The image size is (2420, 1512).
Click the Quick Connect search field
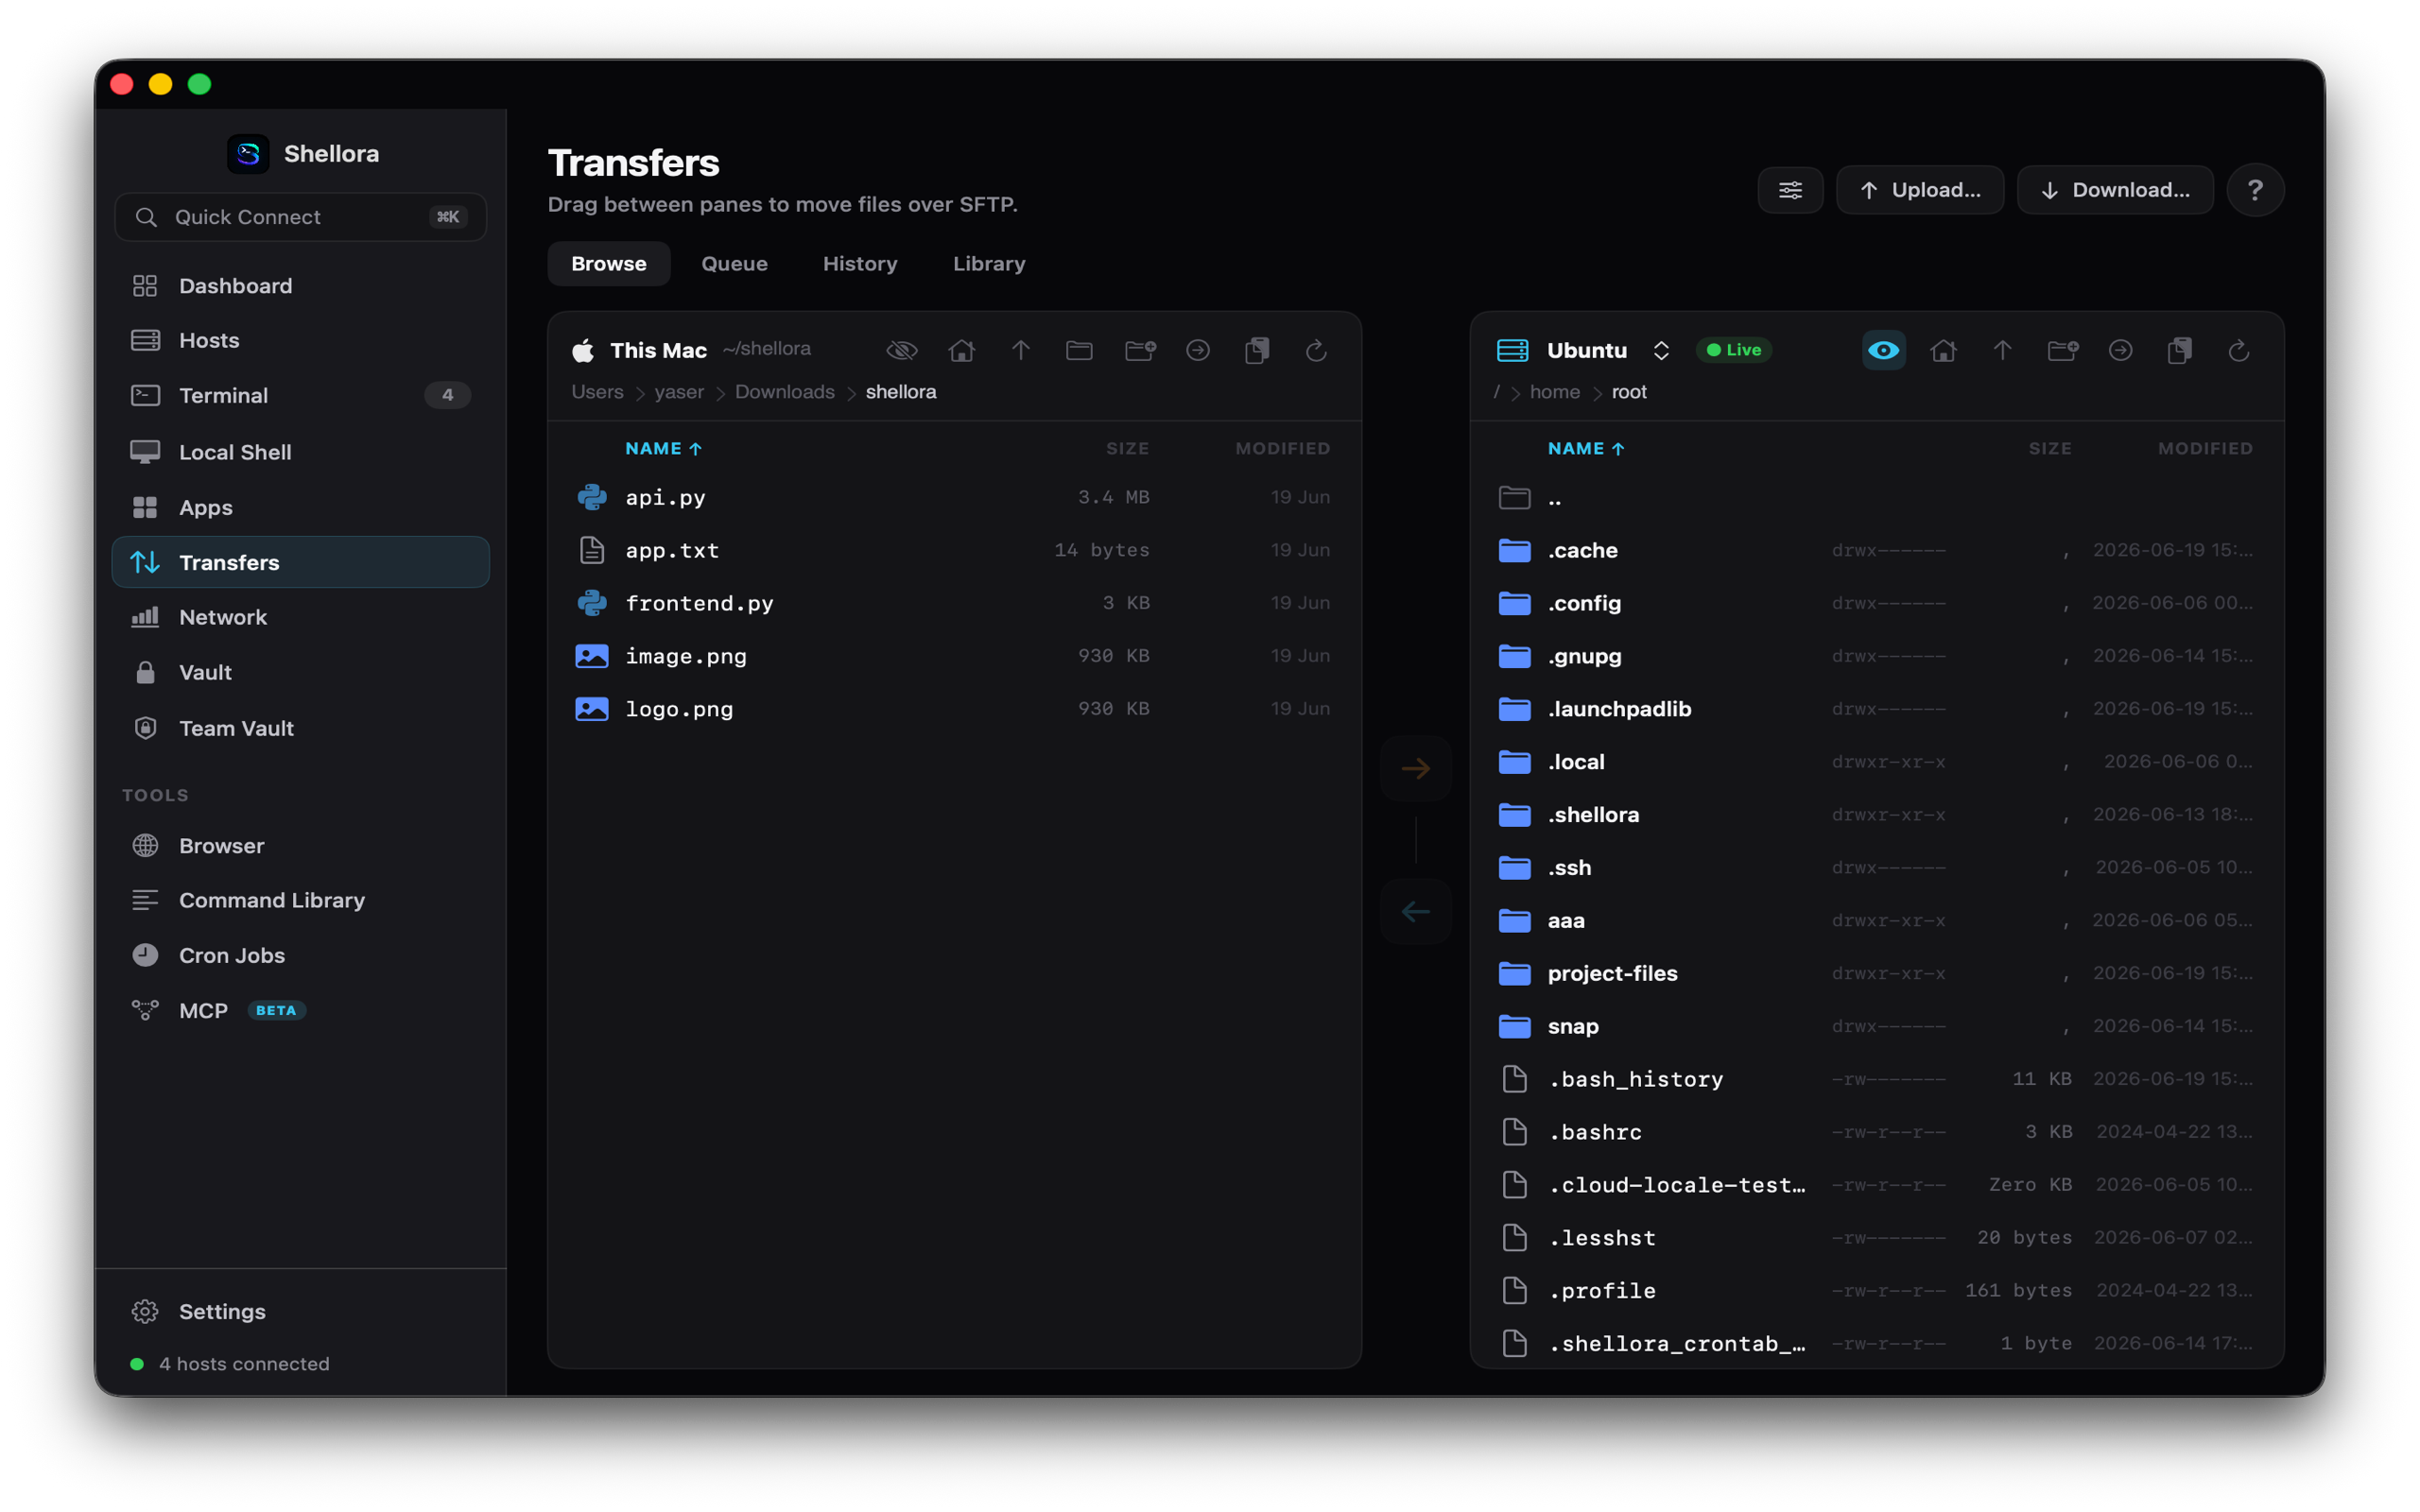300,217
